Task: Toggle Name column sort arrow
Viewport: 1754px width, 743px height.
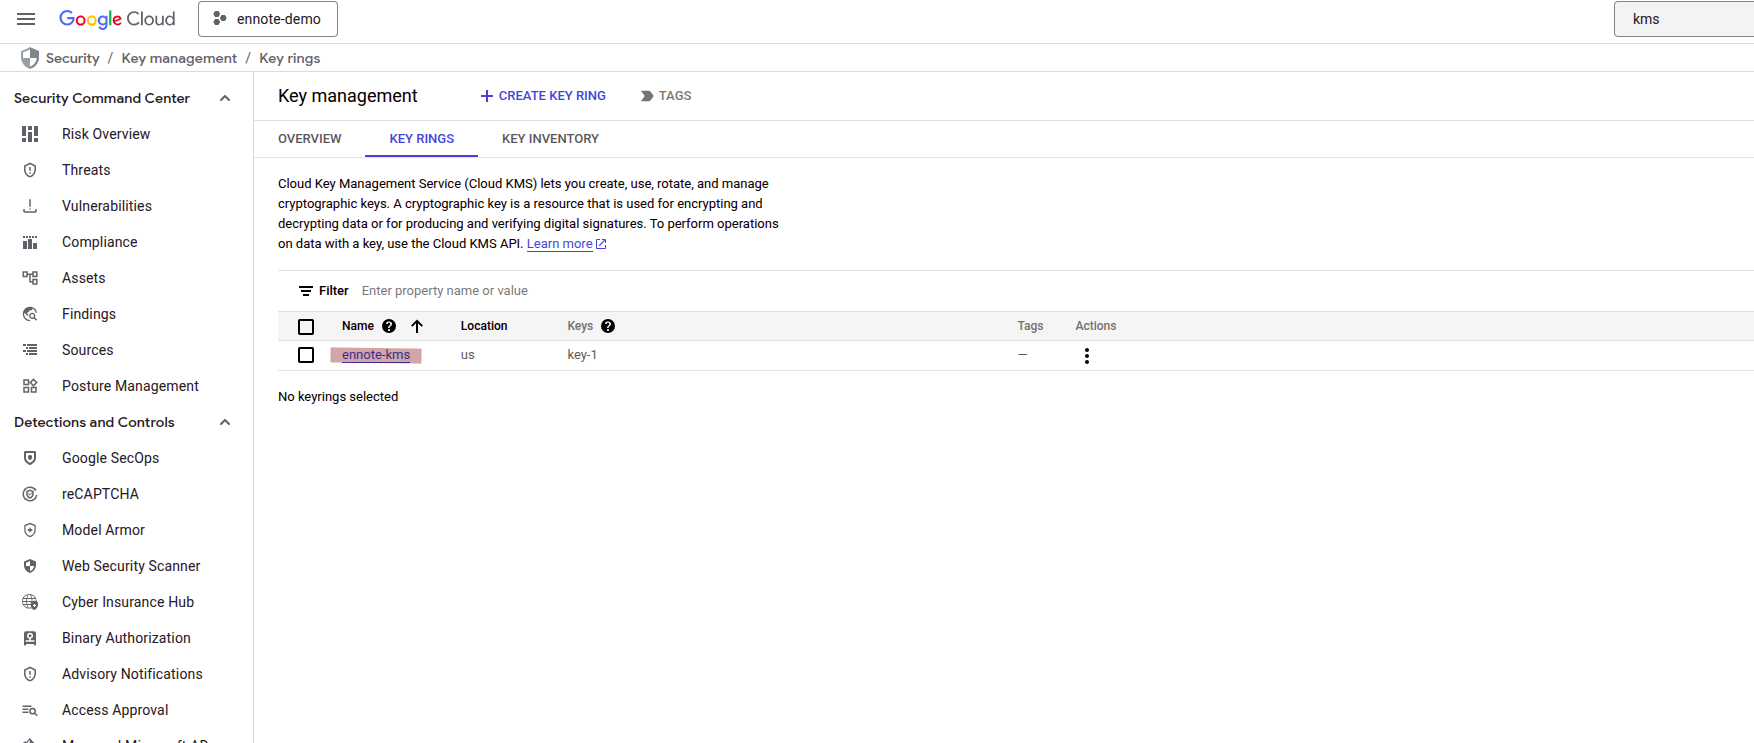Action: [417, 326]
